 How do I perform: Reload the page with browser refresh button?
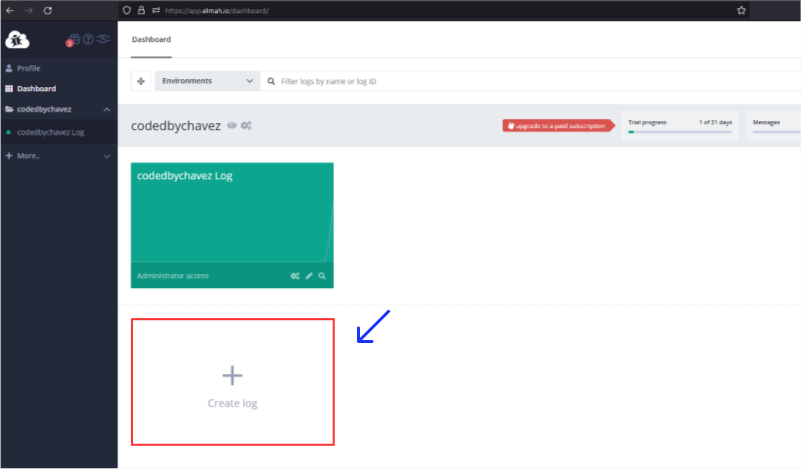47,10
